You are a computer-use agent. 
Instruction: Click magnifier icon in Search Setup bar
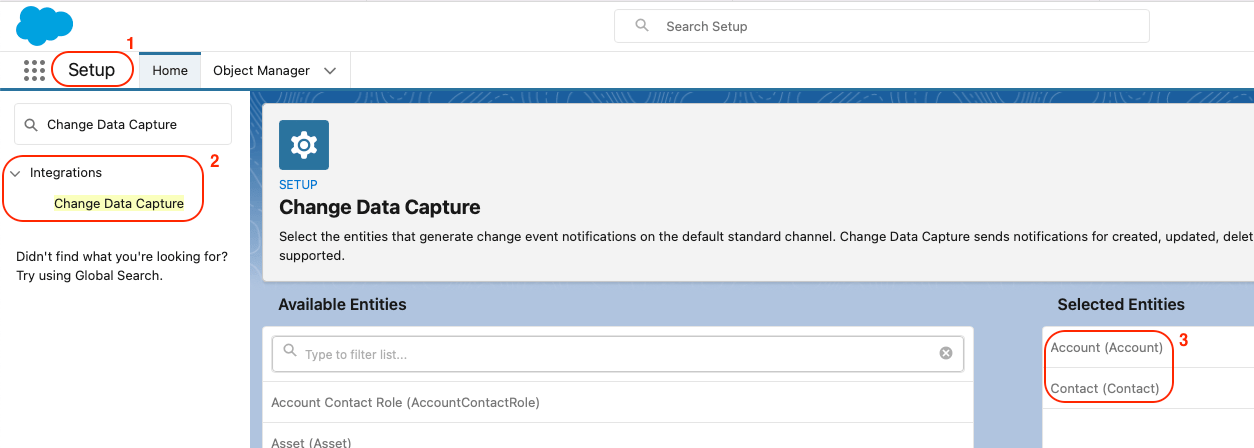pos(642,26)
